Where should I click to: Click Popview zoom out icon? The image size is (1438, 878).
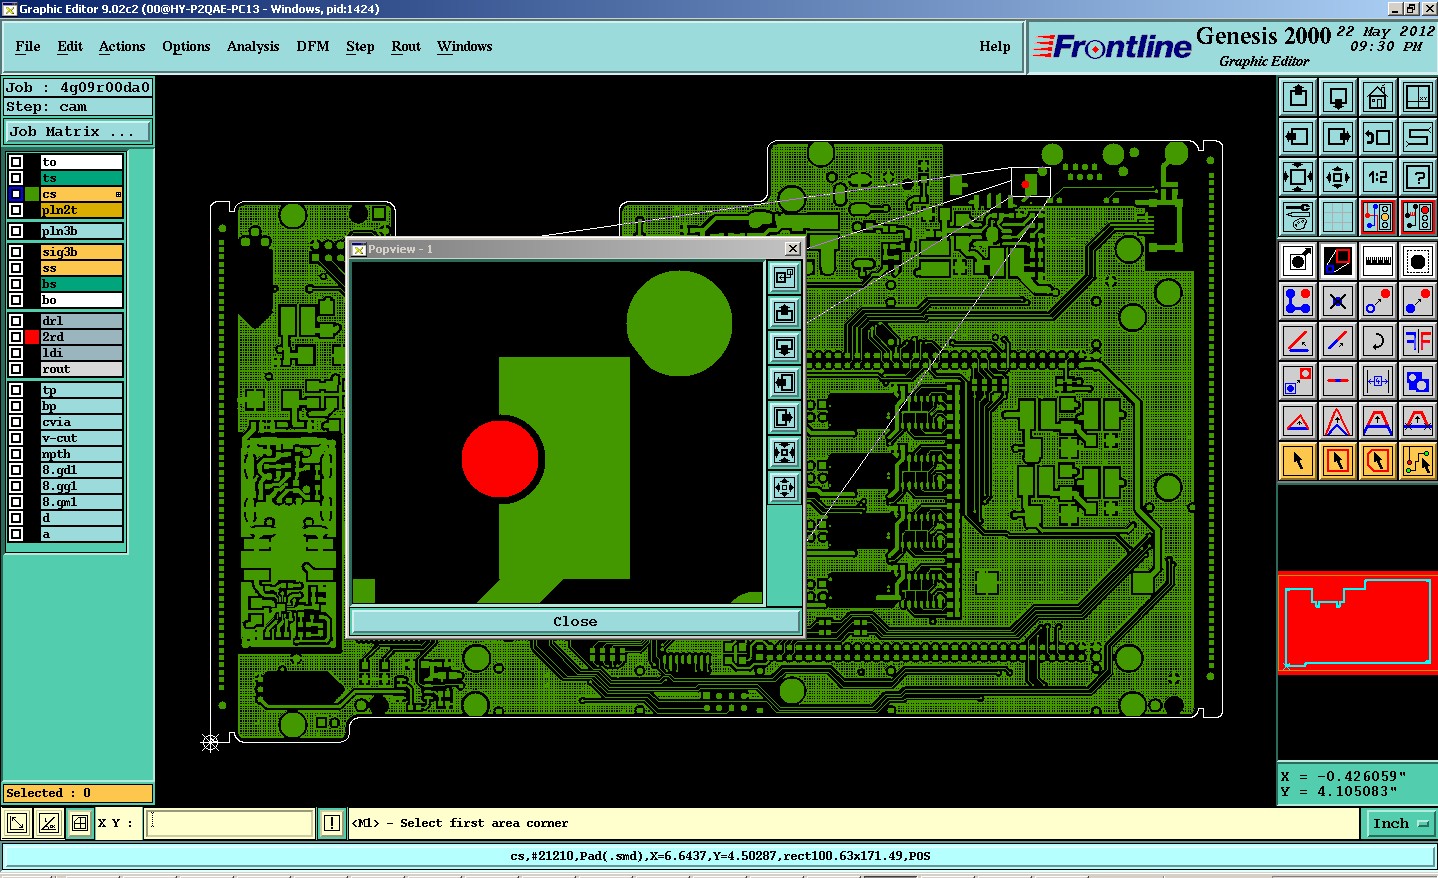point(785,487)
